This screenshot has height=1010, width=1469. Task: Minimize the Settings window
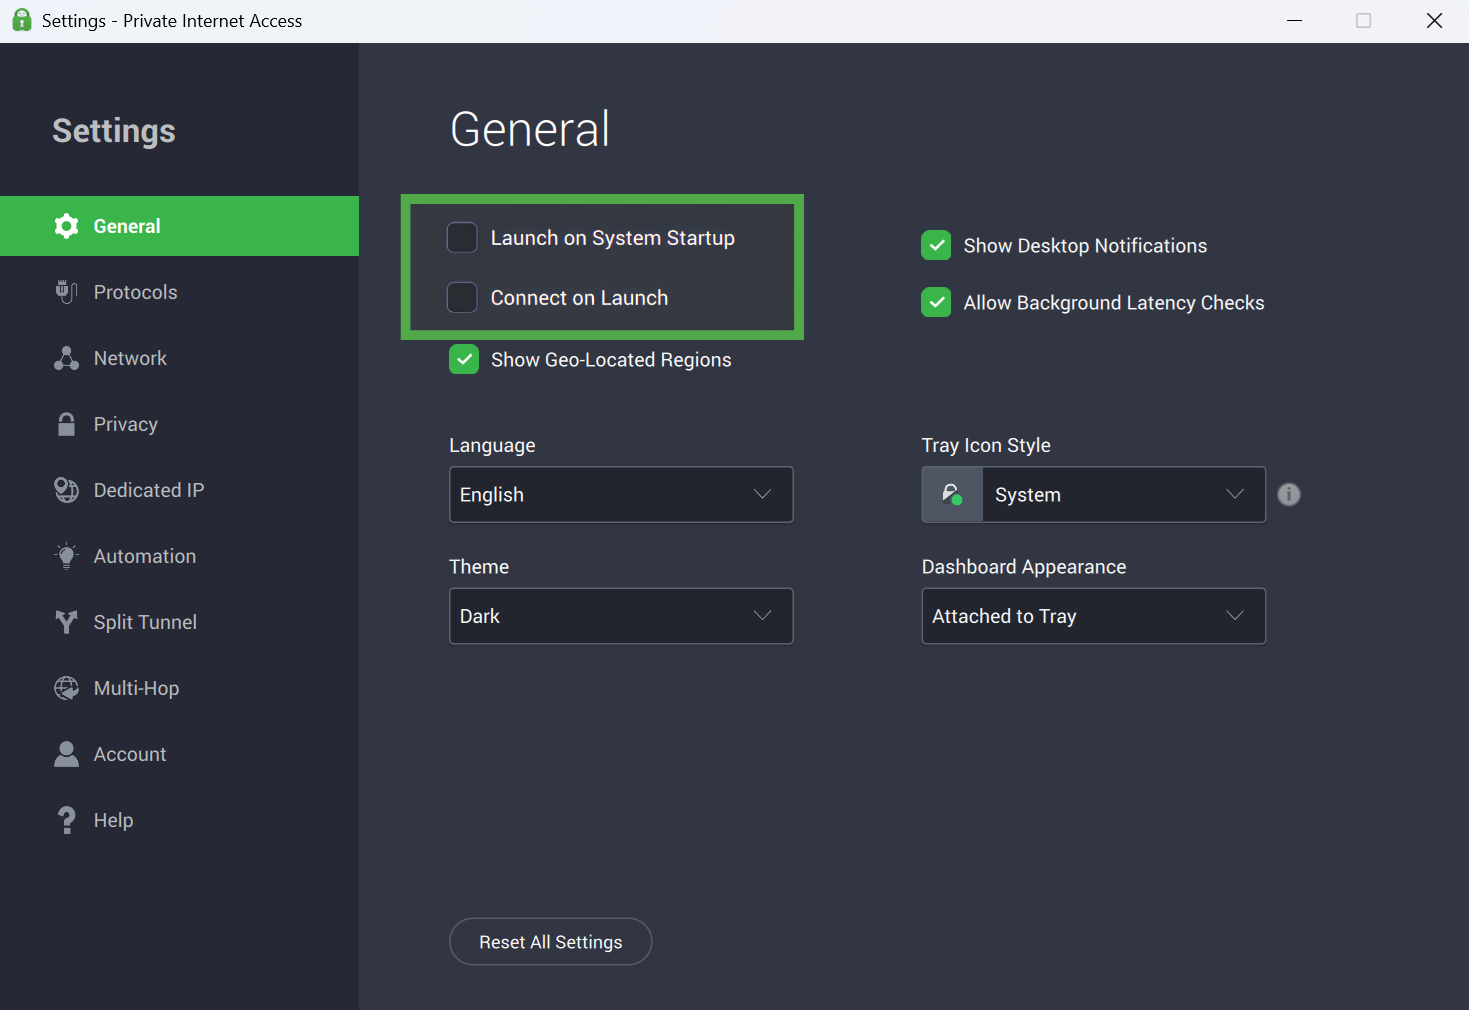tap(1294, 21)
